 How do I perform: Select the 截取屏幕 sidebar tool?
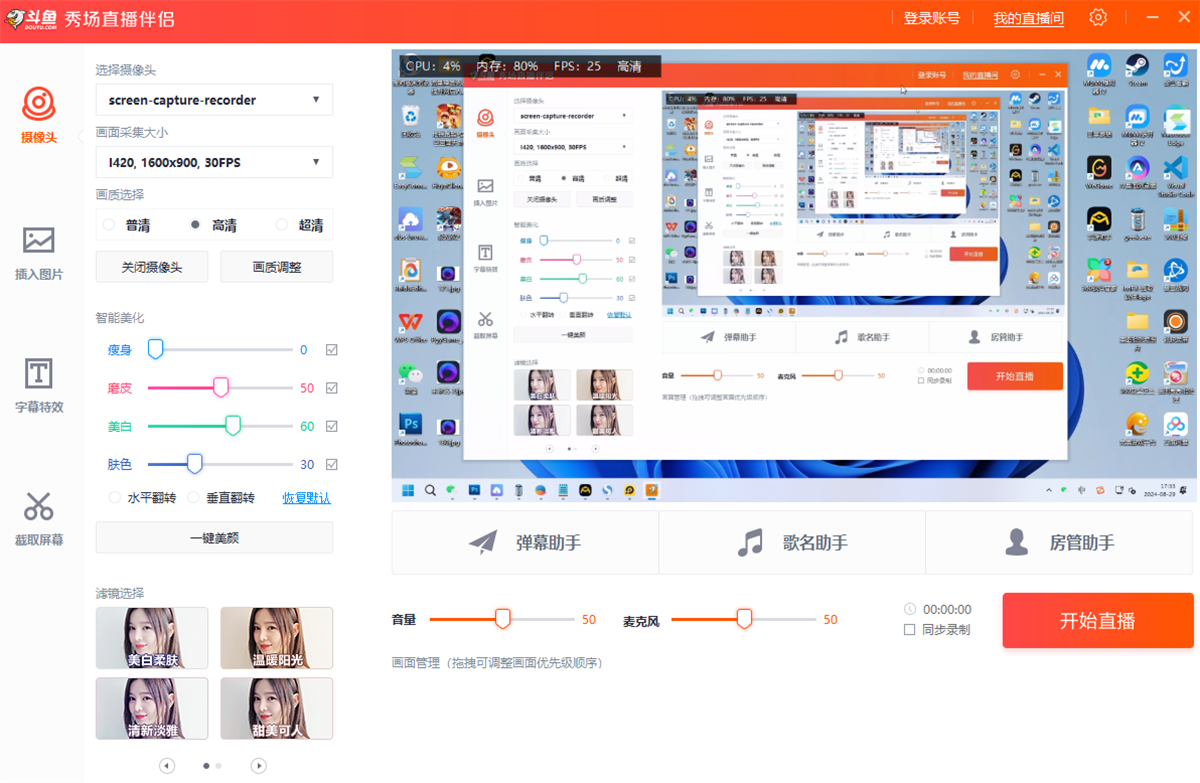pos(40,516)
